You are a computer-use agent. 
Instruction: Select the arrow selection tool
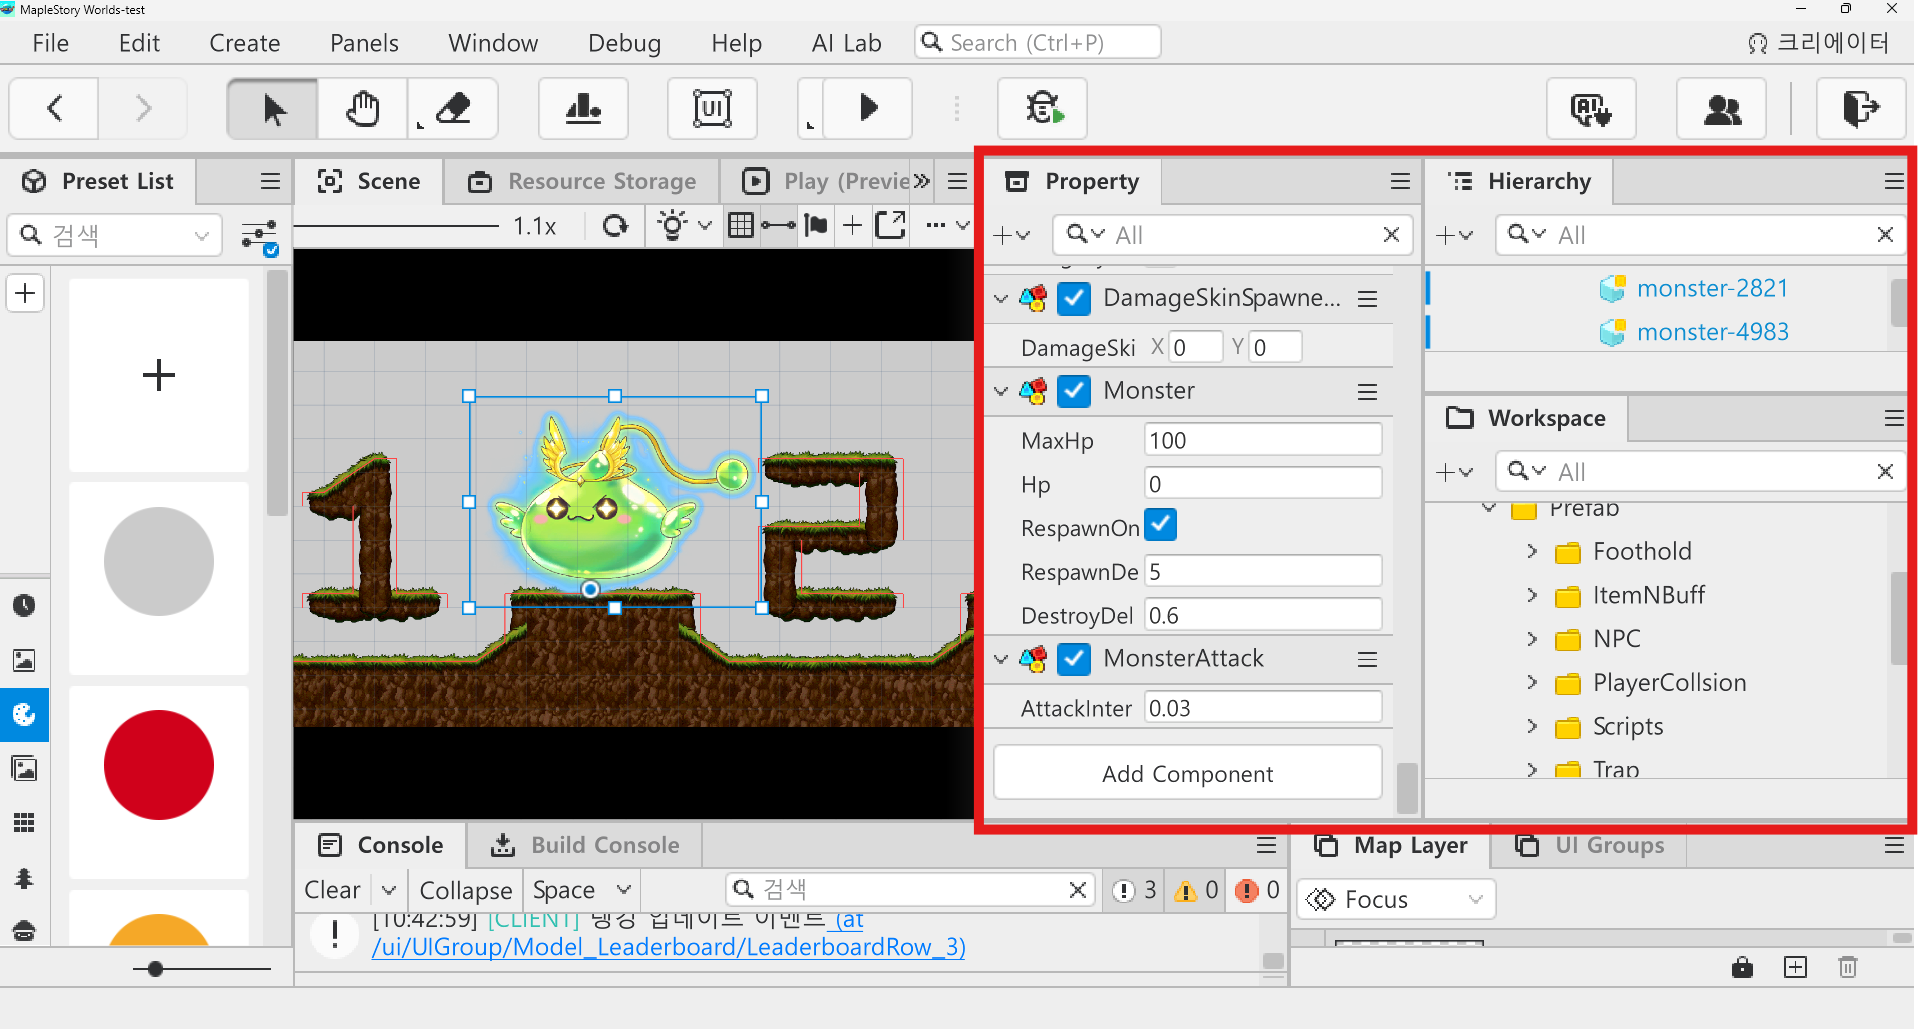pos(273,108)
